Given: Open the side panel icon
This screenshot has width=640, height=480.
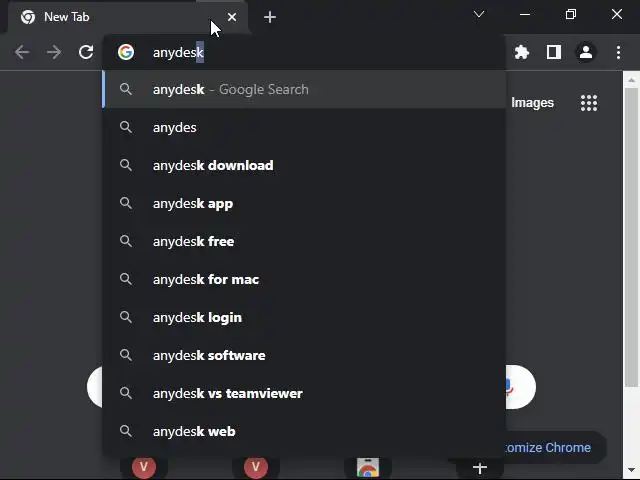Looking at the screenshot, I should (x=554, y=52).
